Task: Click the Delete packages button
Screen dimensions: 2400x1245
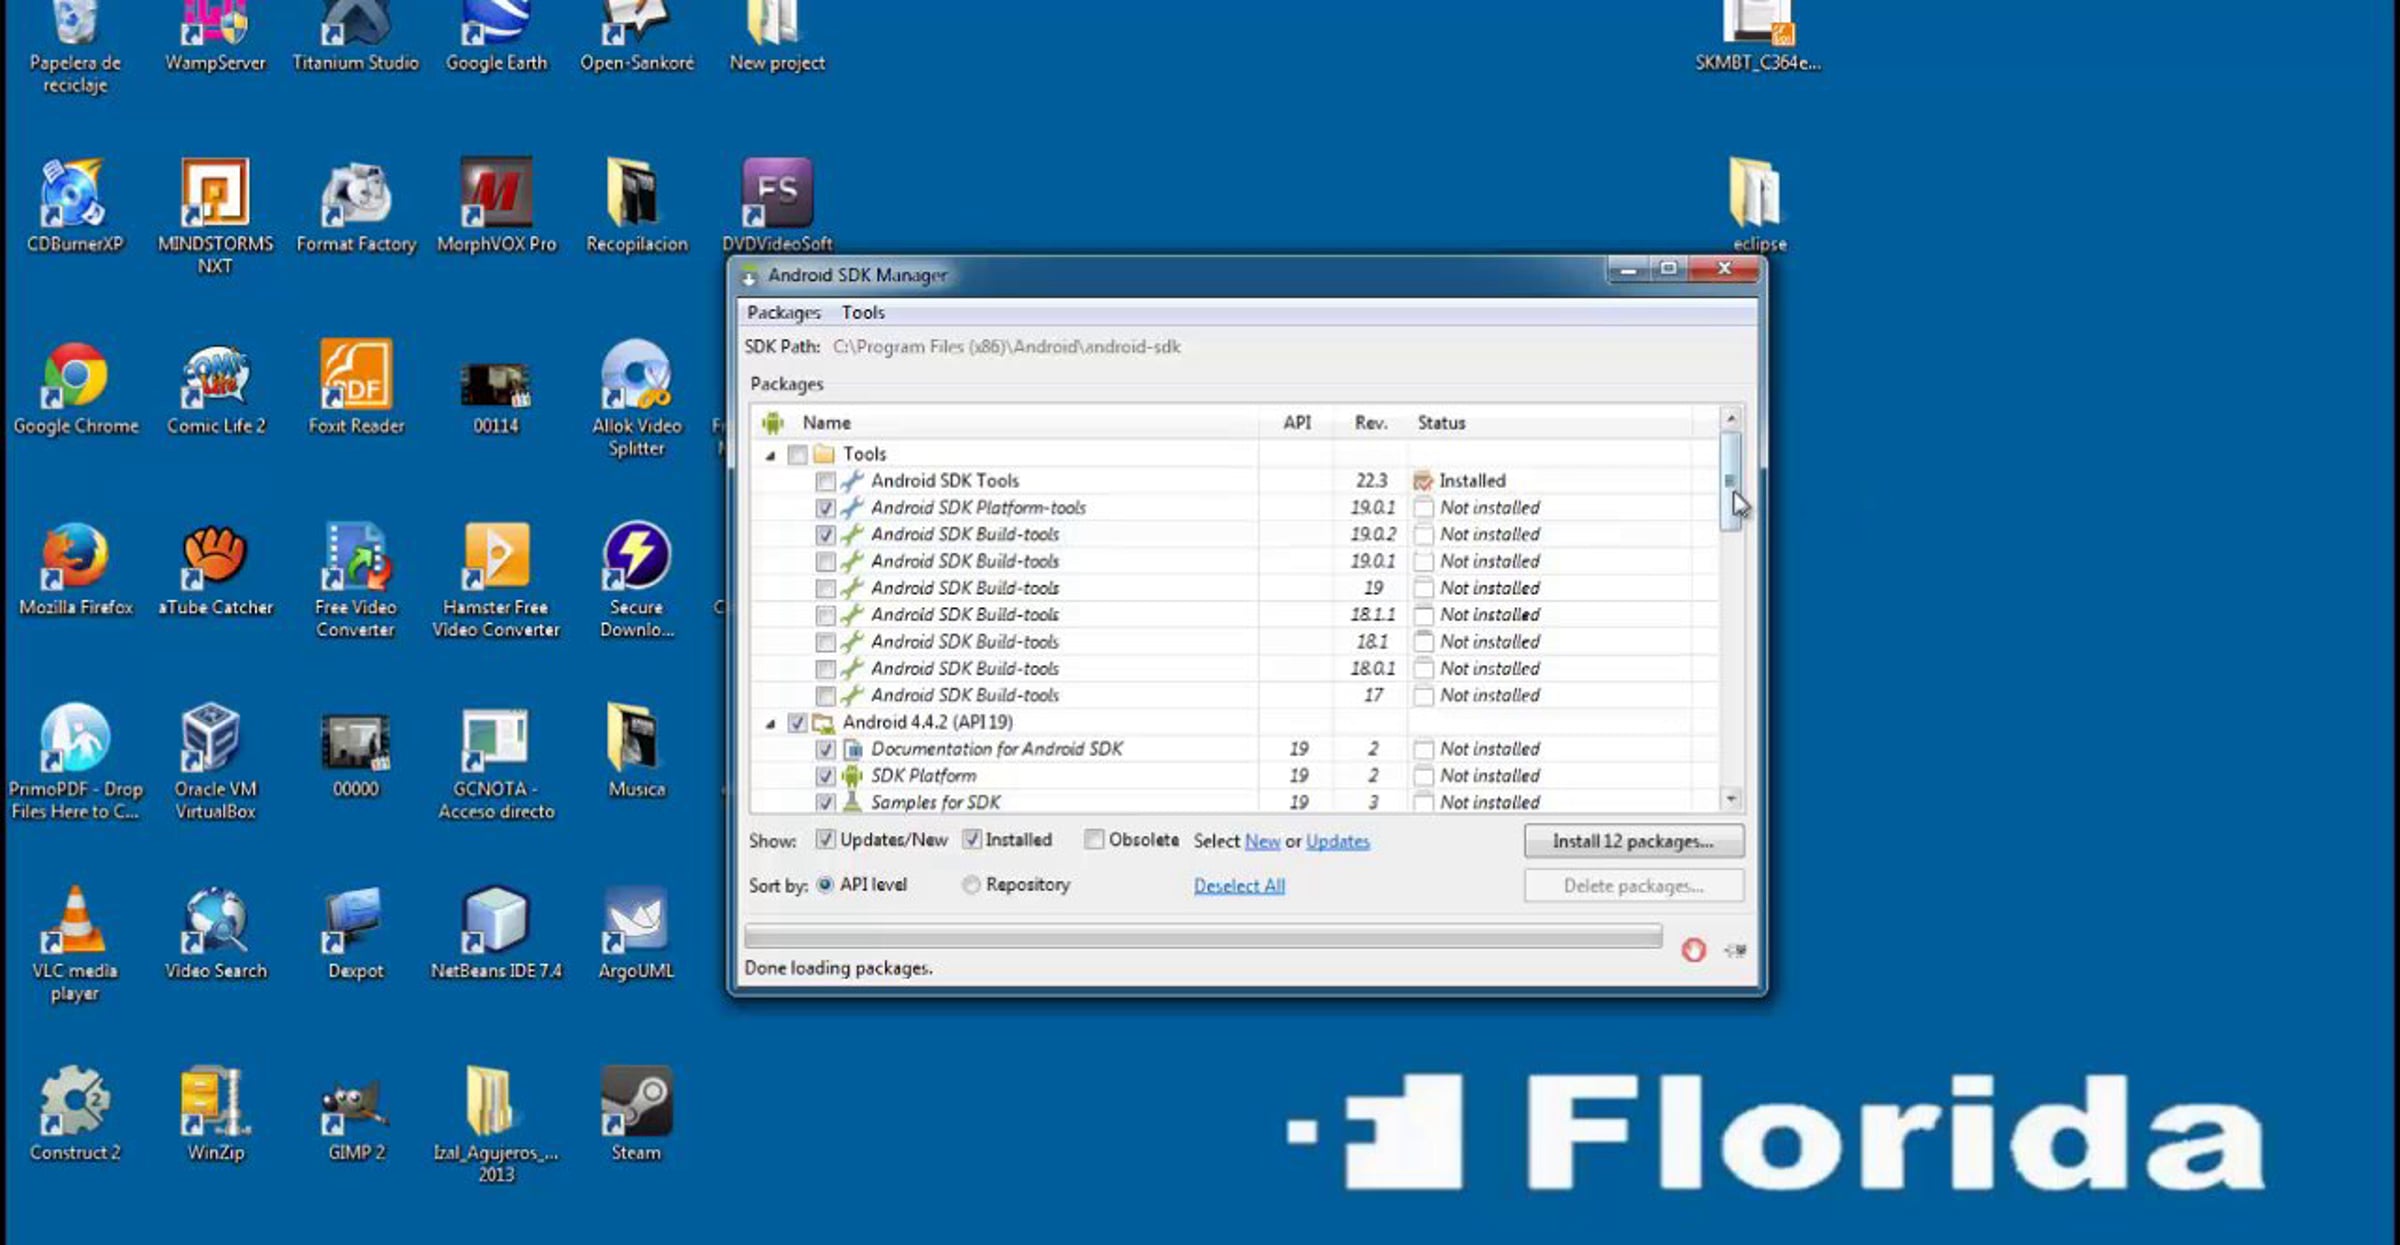Action: (1634, 886)
